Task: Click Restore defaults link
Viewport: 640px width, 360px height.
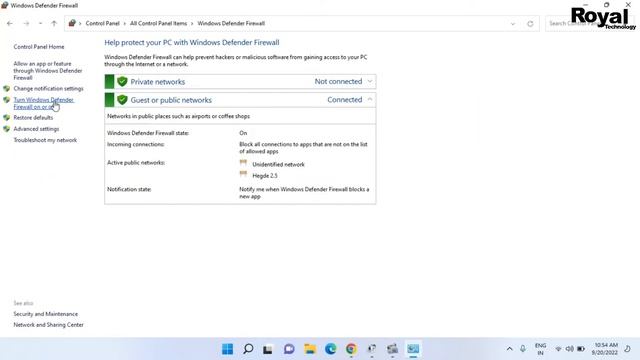Action: pyautogui.click(x=33, y=118)
